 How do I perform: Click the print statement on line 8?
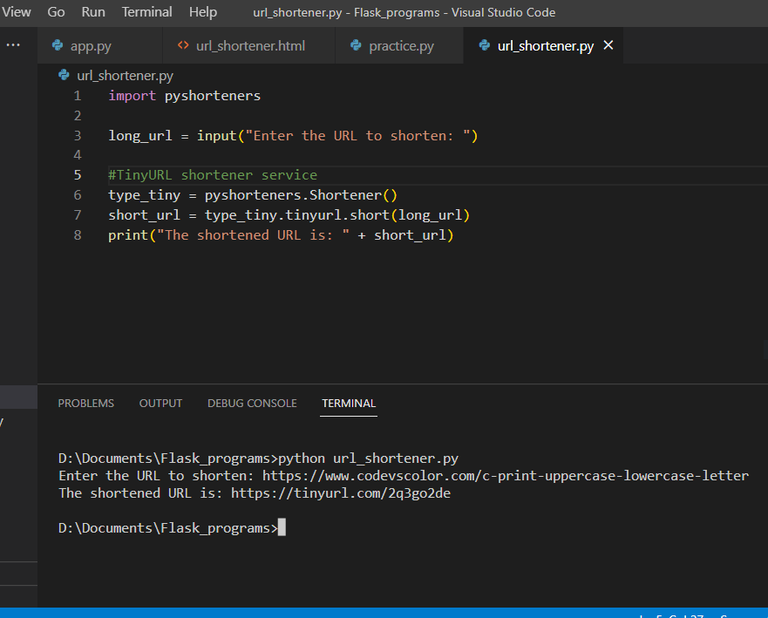pyautogui.click(x=281, y=235)
